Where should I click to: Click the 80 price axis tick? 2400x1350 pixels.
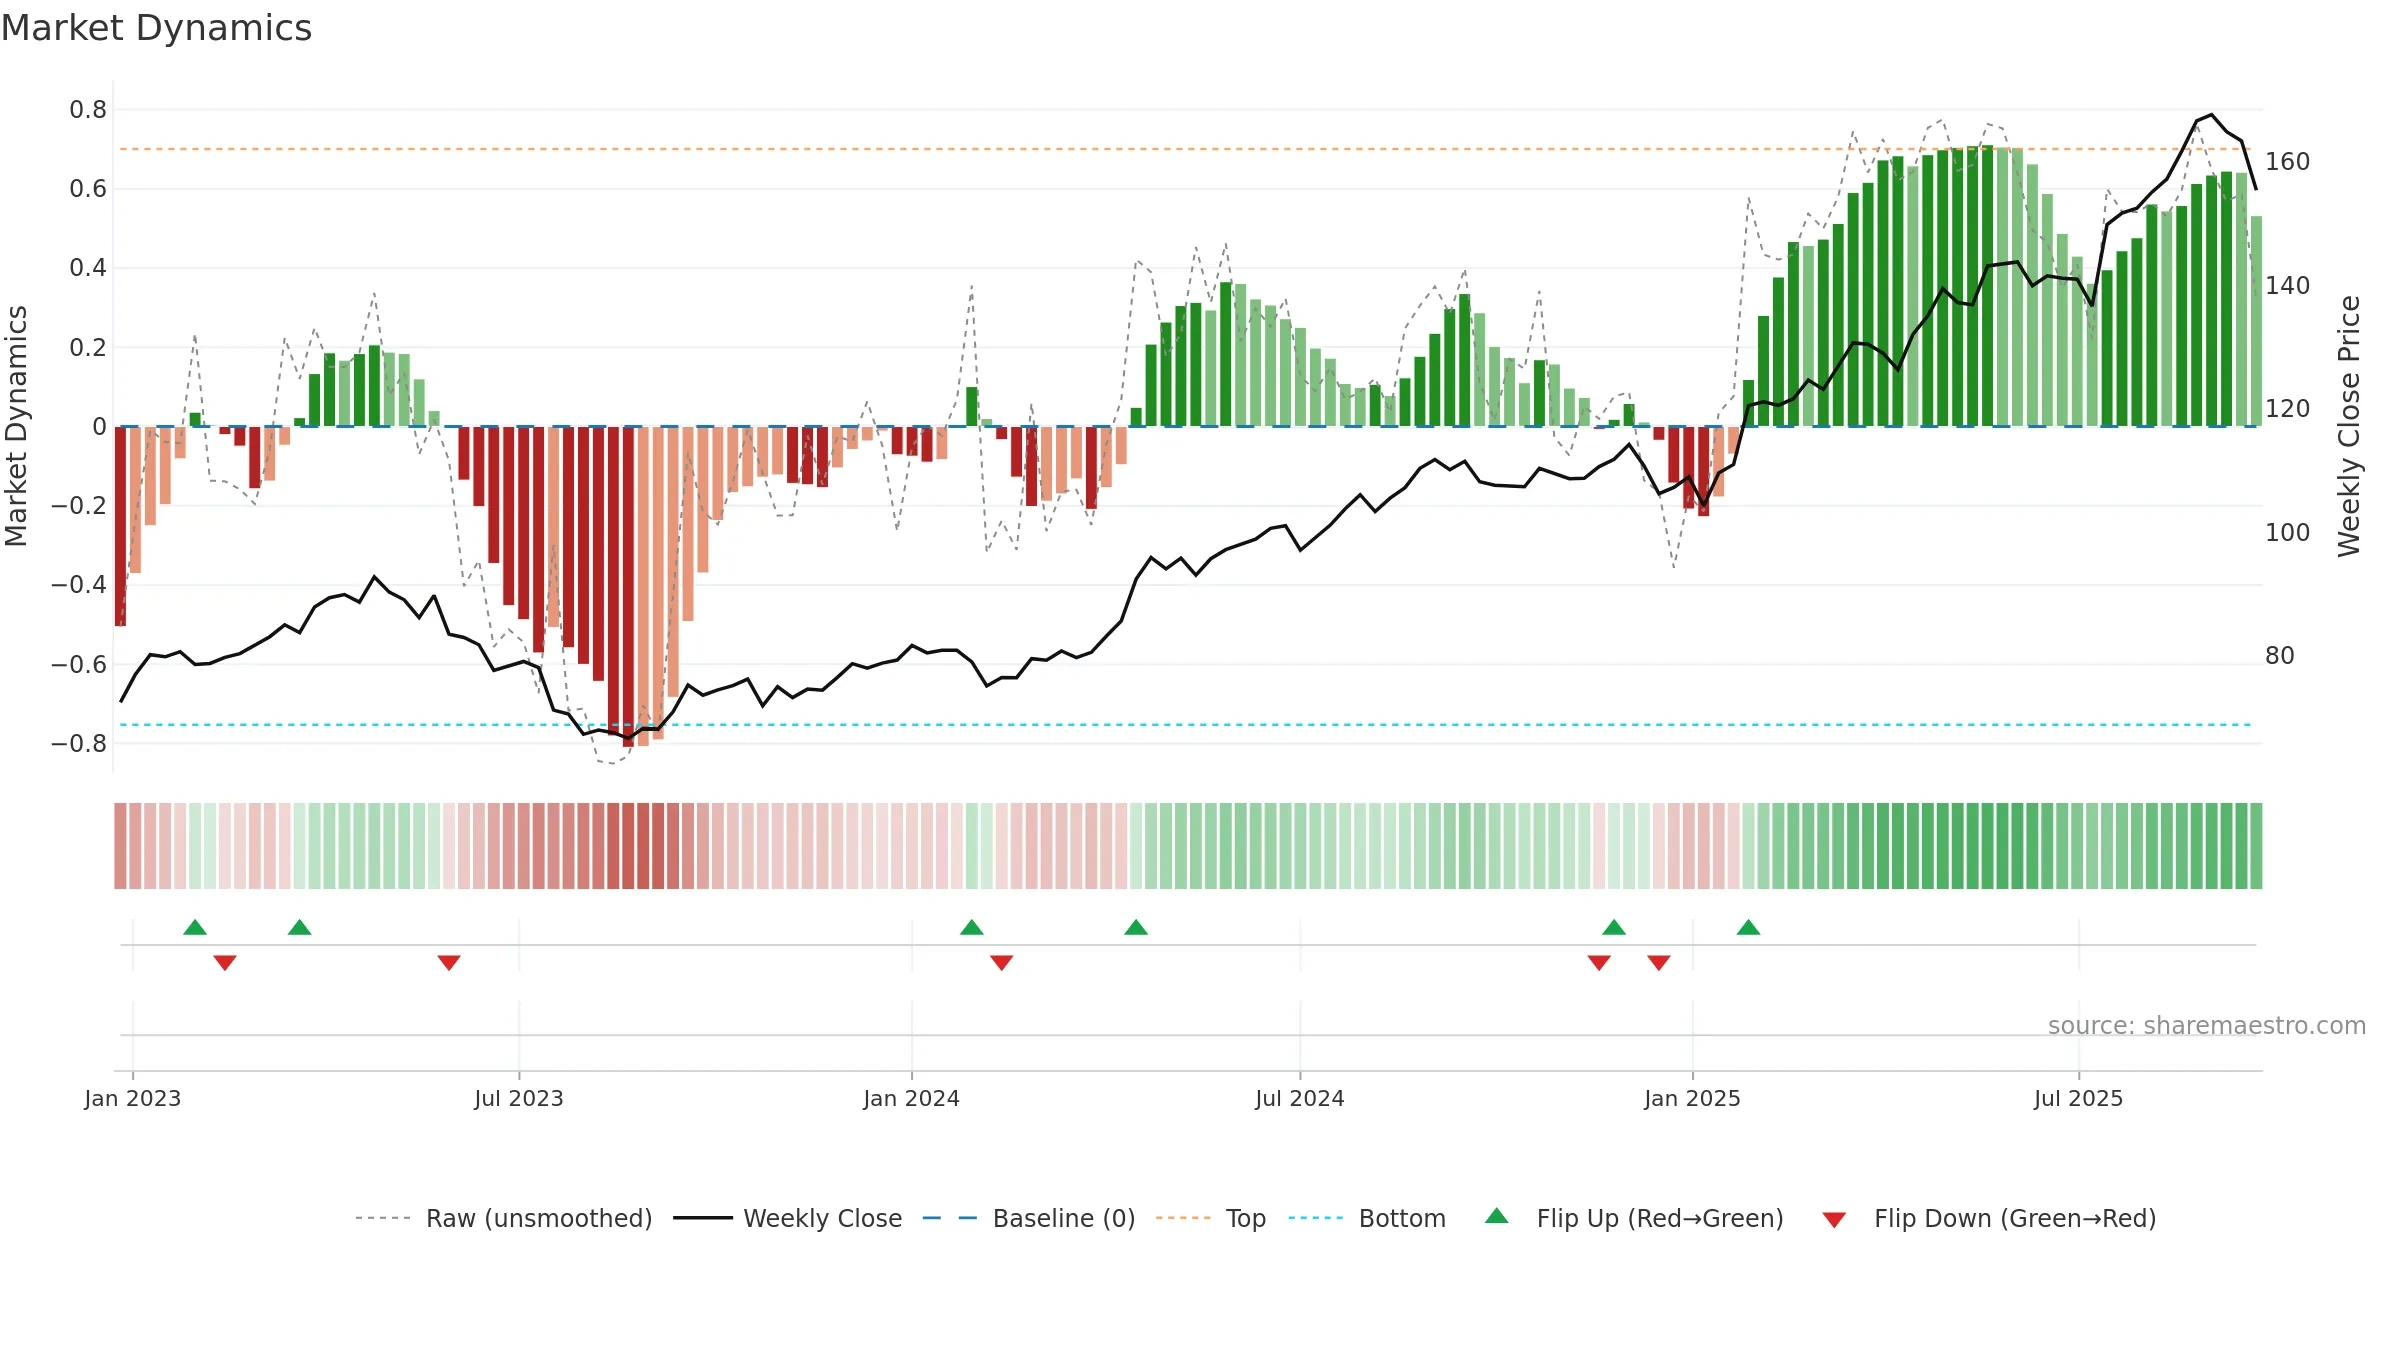[x=2280, y=656]
